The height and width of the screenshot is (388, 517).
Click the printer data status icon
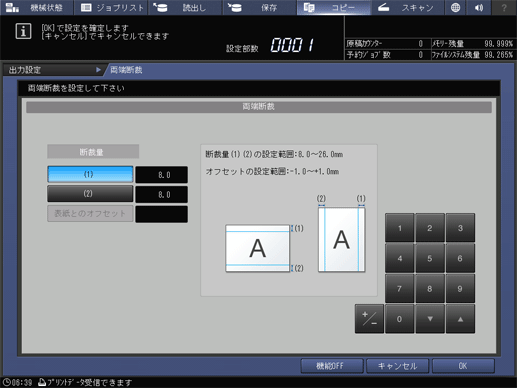point(42,382)
